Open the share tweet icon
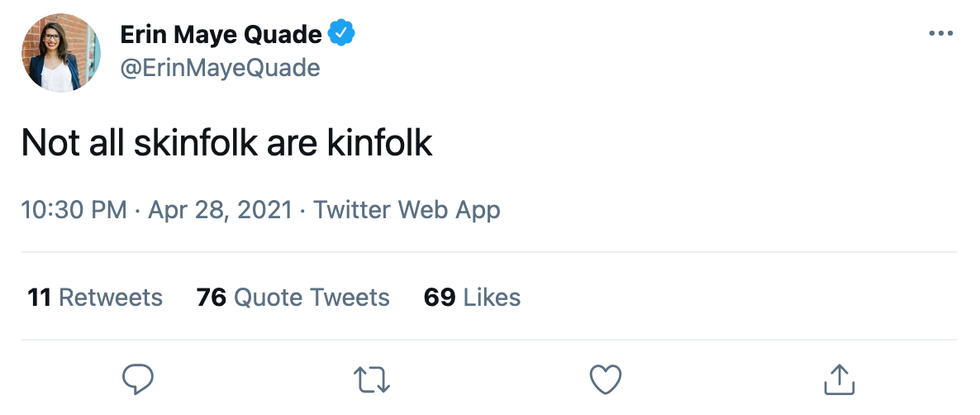Screen dimensions: 980x415 tap(839, 378)
